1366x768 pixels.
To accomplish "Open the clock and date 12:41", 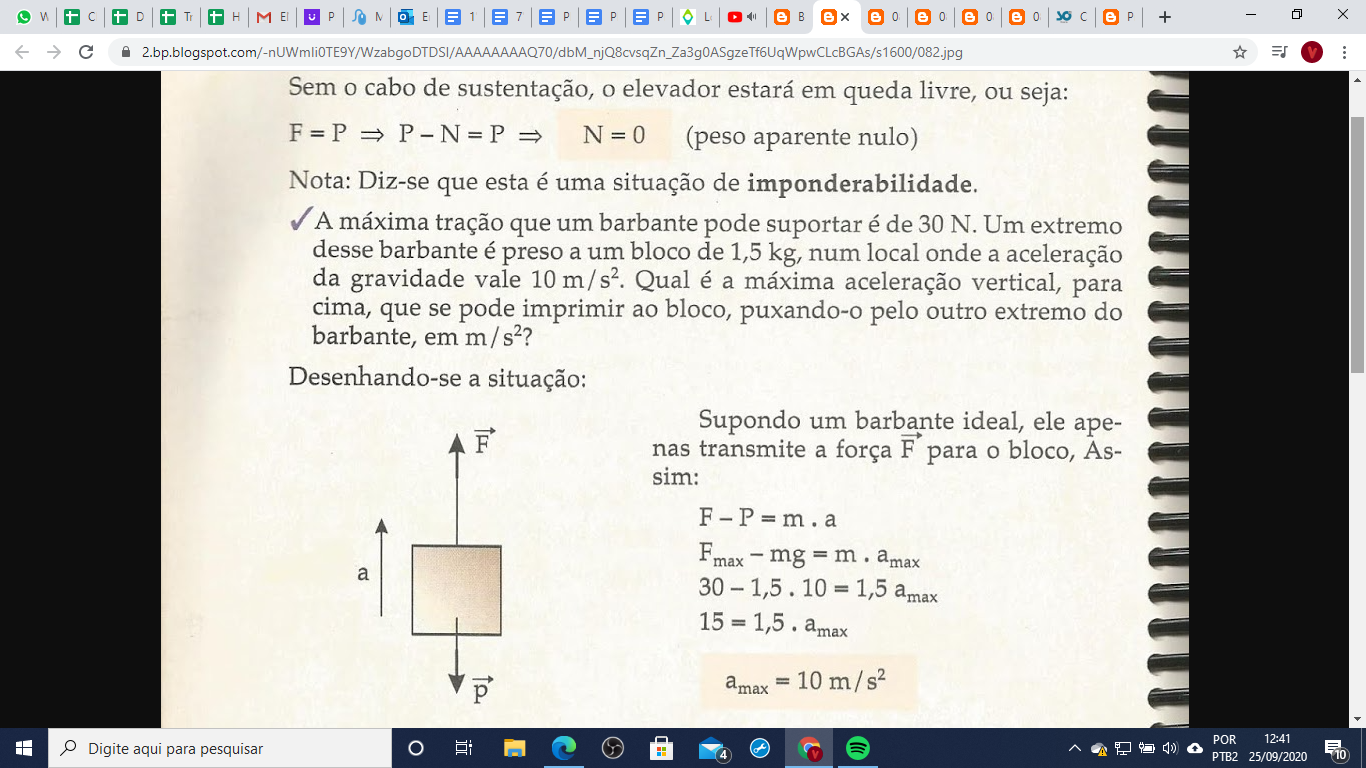I will click(x=1277, y=748).
